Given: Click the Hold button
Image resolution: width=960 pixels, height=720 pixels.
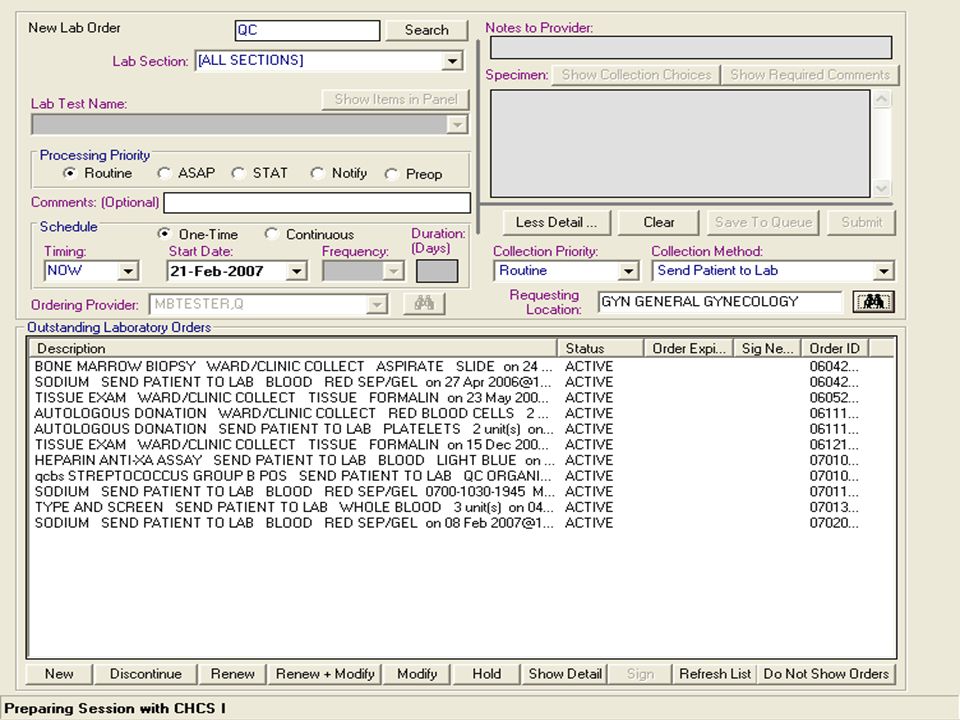Looking at the screenshot, I should pos(487,674).
